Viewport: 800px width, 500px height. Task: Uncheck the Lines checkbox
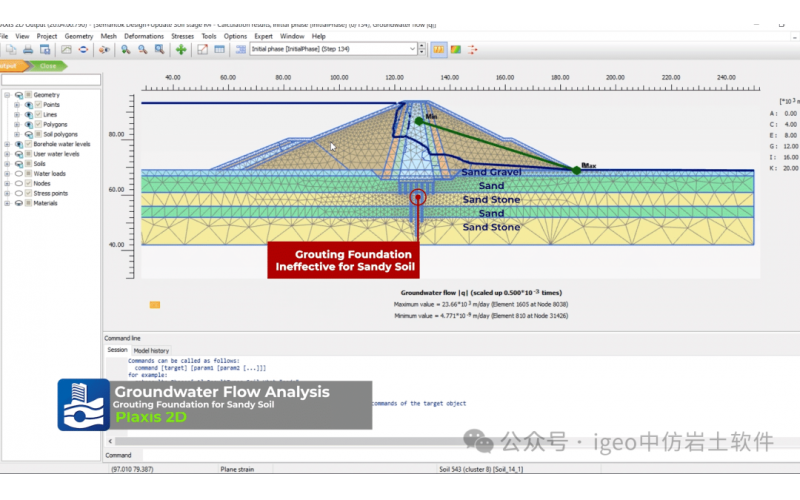pos(38,114)
